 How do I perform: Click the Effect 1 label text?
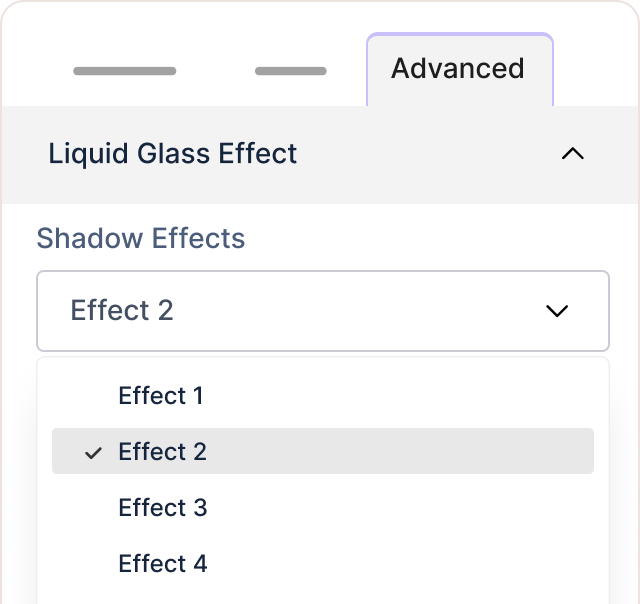click(161, 396)
